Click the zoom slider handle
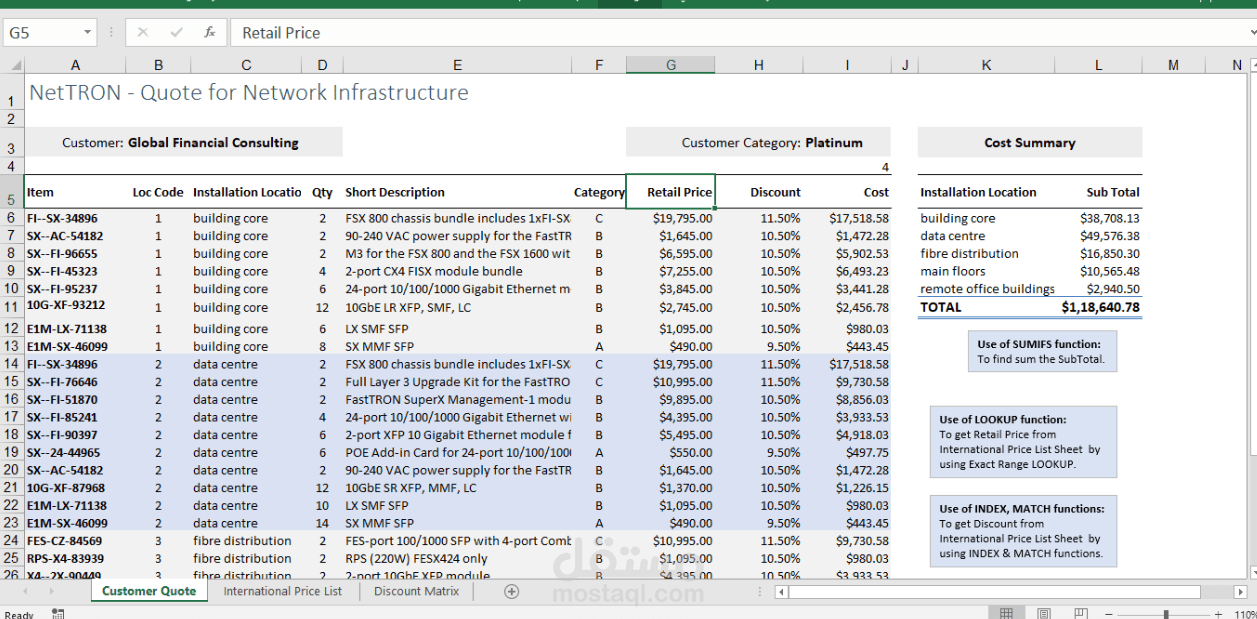The height and width of the screenshot is (619, 1257). coord(1166,614)
